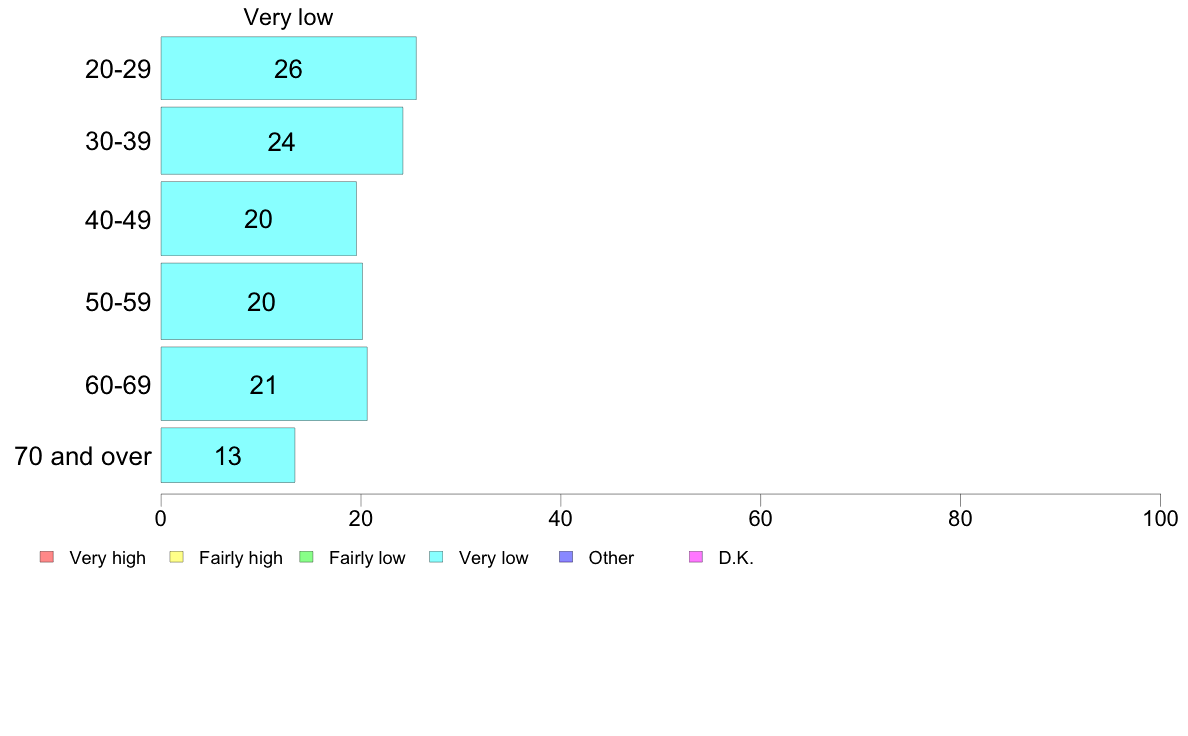
Task: Click the 20-29 age group label
Action: point(118,70)
